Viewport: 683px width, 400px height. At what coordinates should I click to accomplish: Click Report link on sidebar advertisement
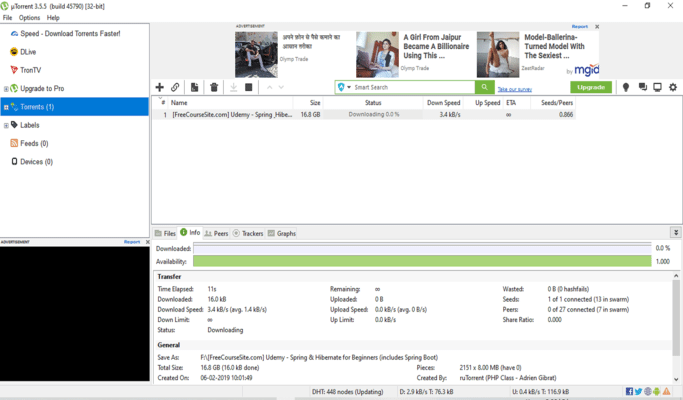click(132, 242)
